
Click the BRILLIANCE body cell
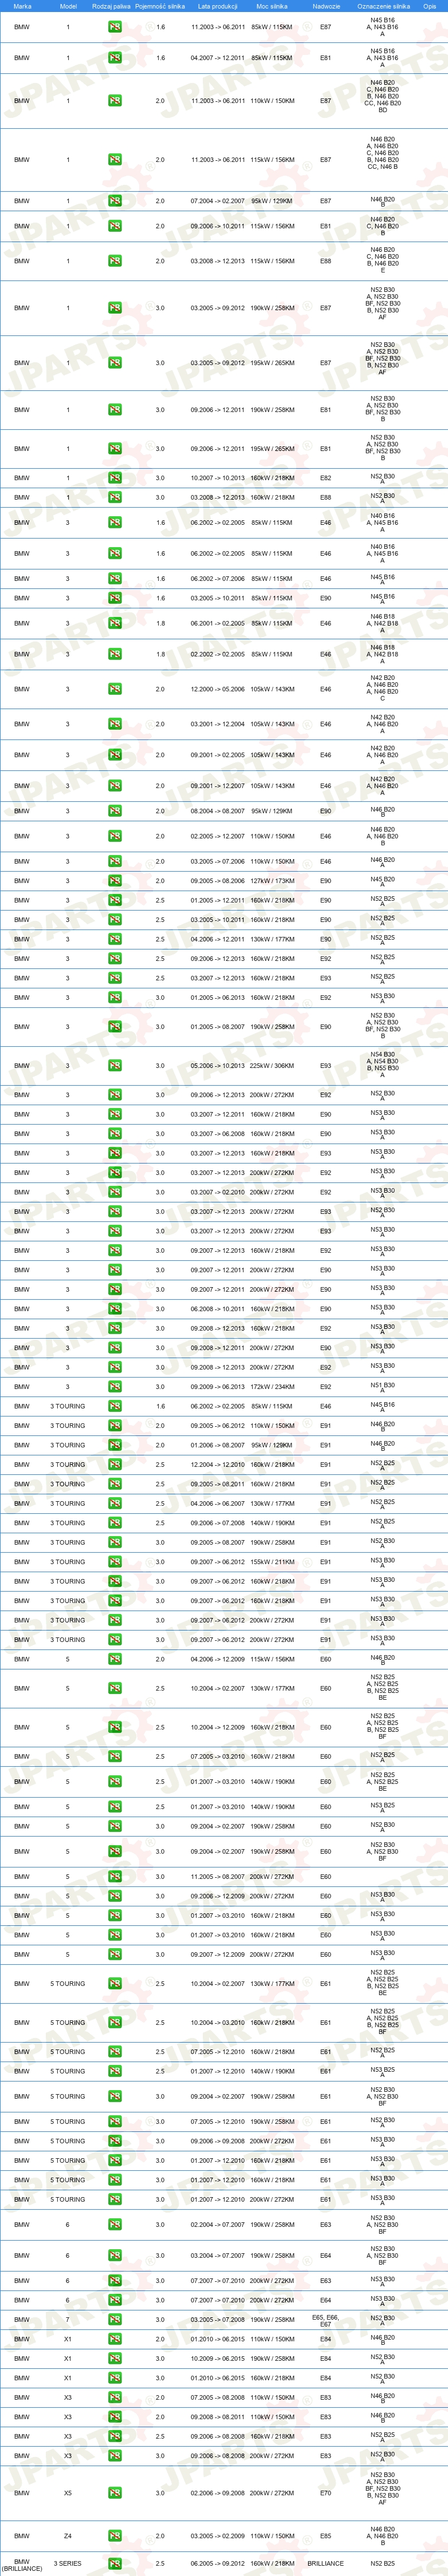click(x=326, y=2564)
